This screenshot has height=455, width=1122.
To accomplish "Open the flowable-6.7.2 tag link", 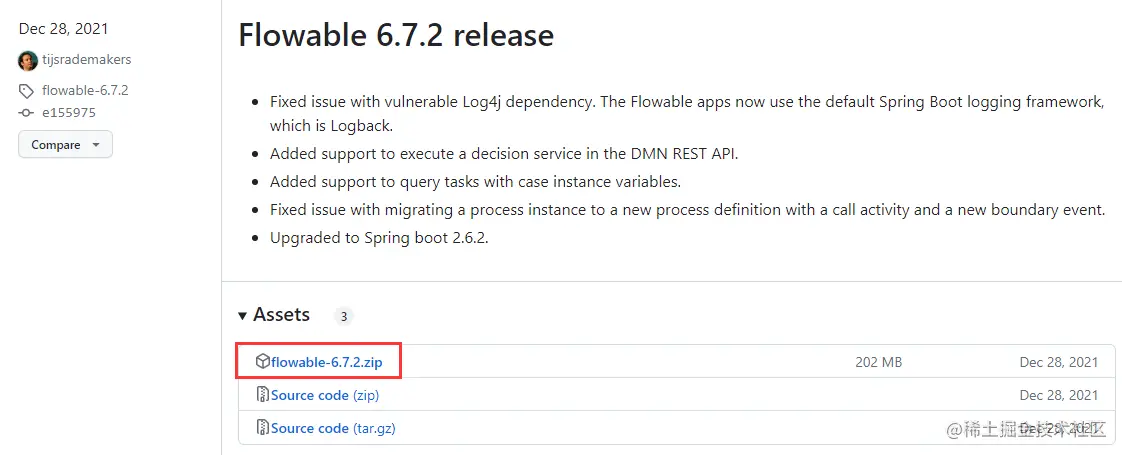I will tap(85, 90).
